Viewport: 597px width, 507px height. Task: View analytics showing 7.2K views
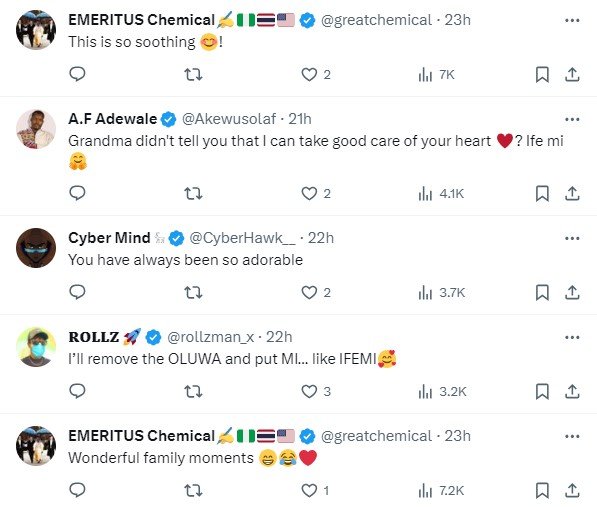(441, 490)
